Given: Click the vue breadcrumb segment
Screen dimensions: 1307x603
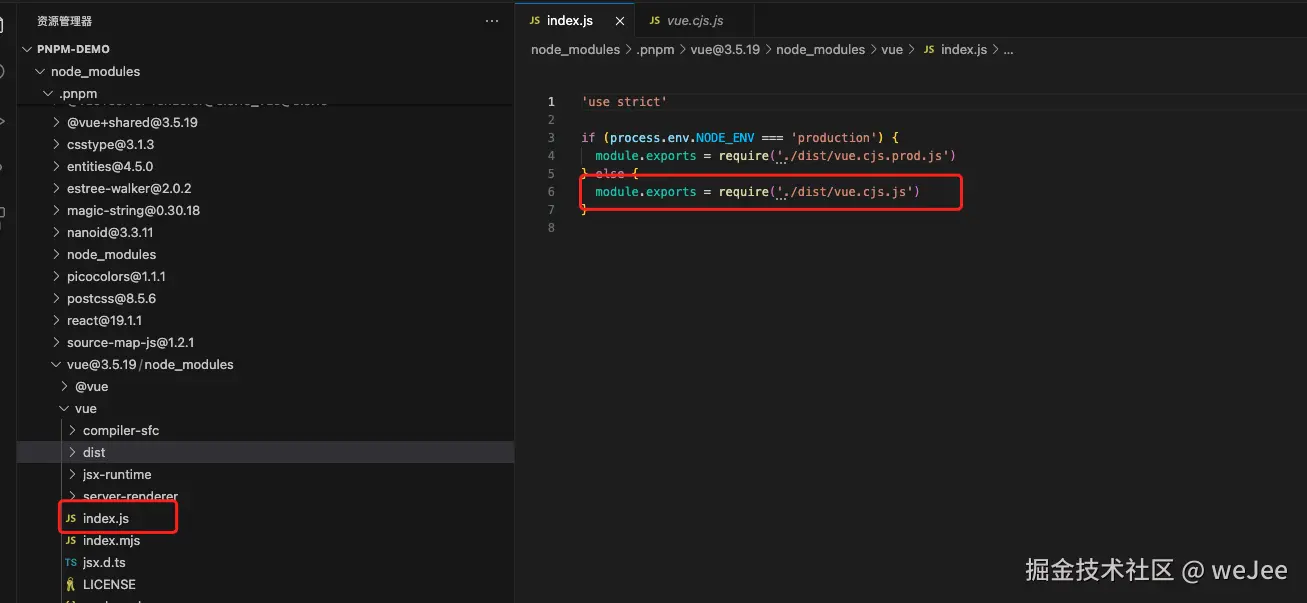Looking at the screenshot, I should pos(892,49).
